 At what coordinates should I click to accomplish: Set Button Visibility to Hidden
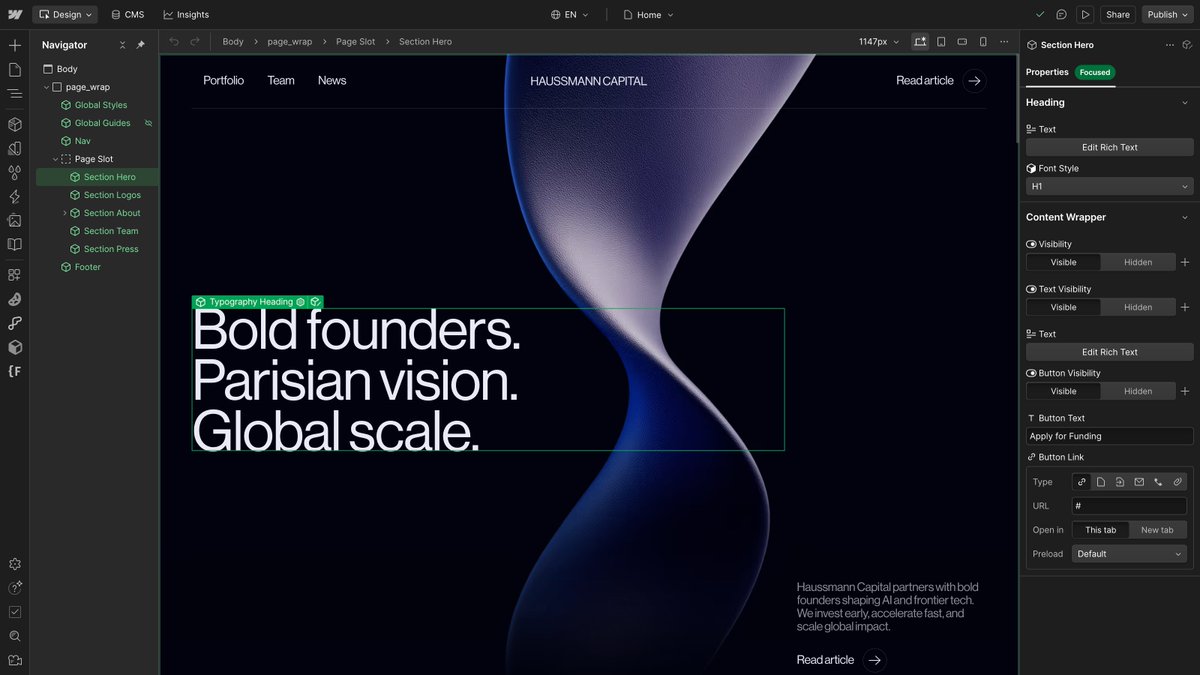point(1138,391)
